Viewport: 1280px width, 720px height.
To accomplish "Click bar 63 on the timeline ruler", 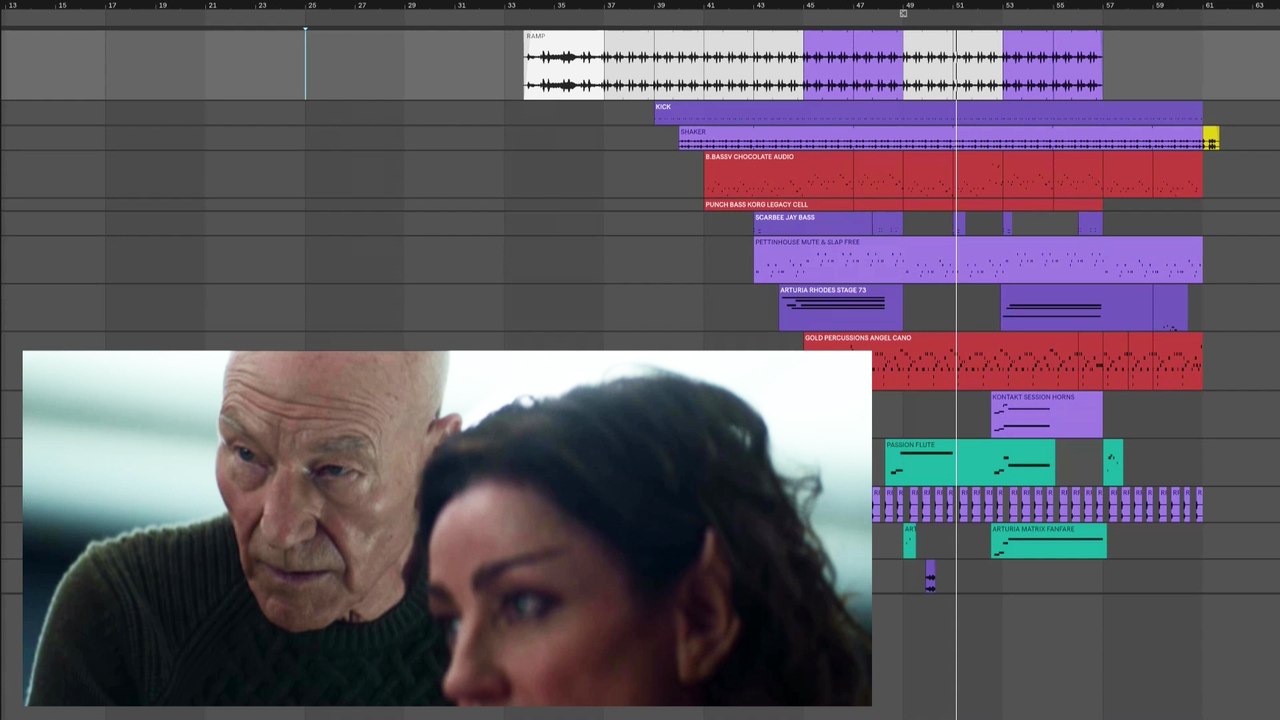I will coord(1260,6).
